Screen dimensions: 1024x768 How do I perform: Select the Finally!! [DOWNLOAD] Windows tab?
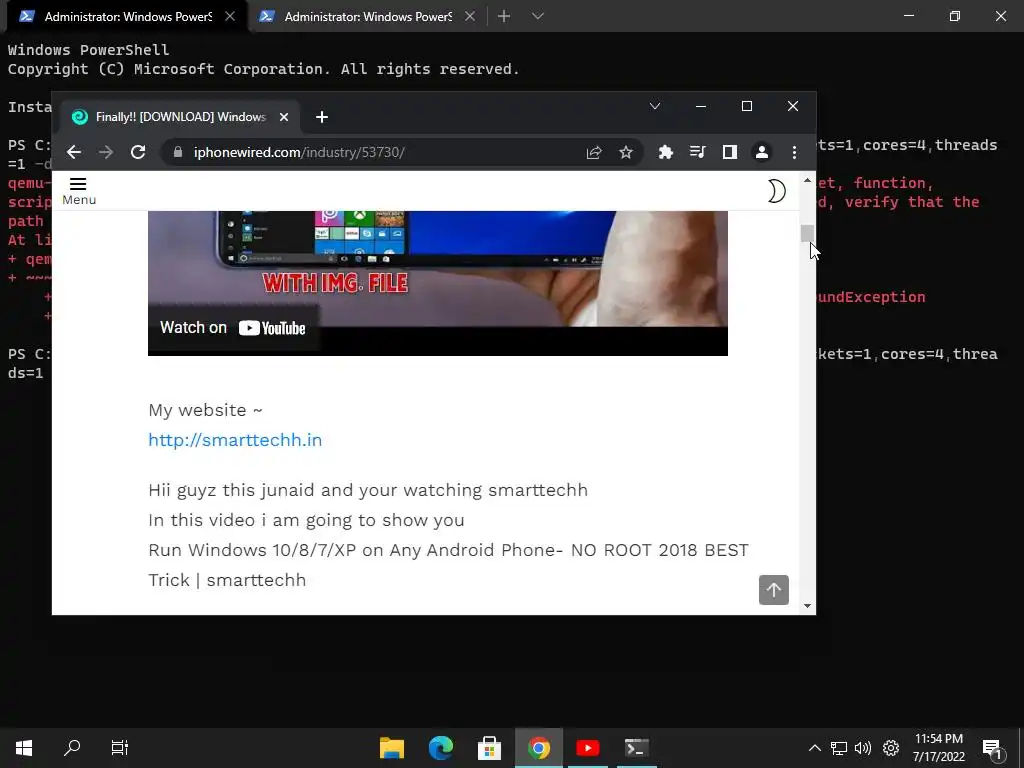pyautogui.click(x=180, y=117)
